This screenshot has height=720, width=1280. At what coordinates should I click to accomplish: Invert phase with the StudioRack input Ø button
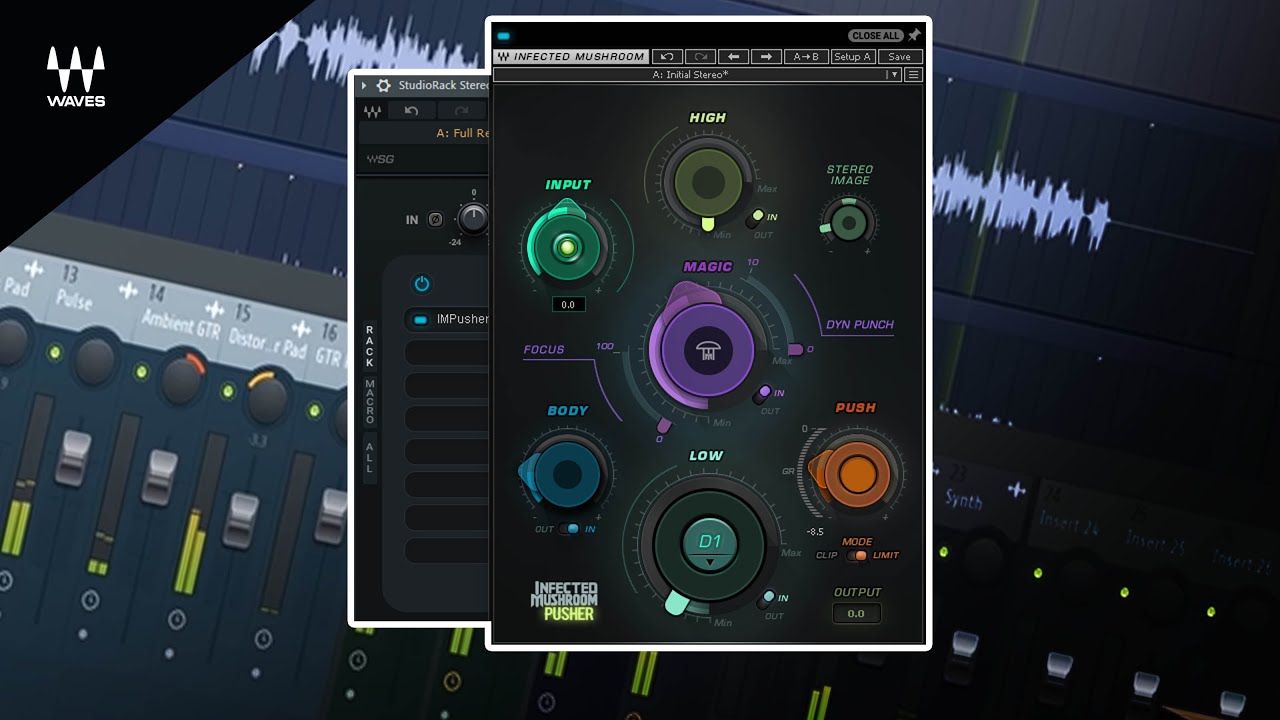pos(436,220)
